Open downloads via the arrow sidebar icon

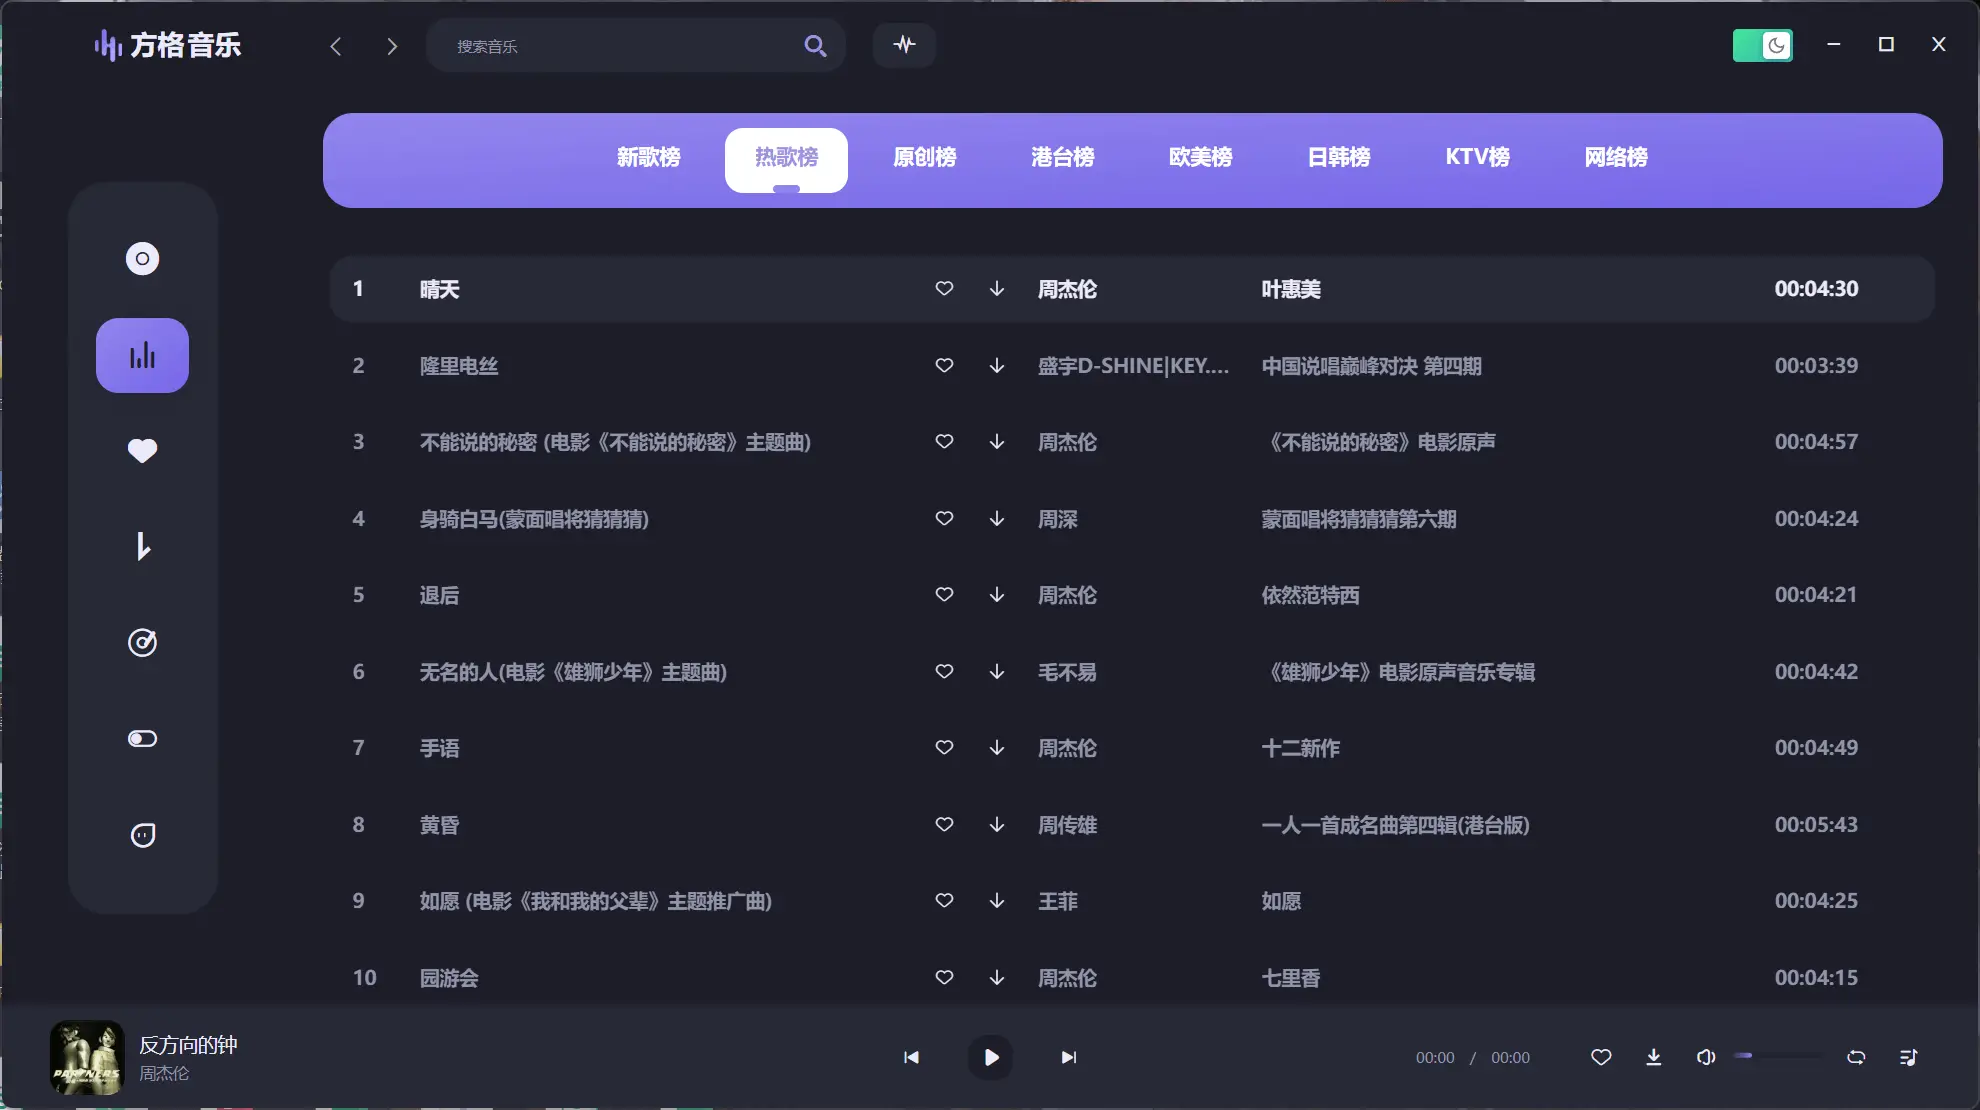142,546
